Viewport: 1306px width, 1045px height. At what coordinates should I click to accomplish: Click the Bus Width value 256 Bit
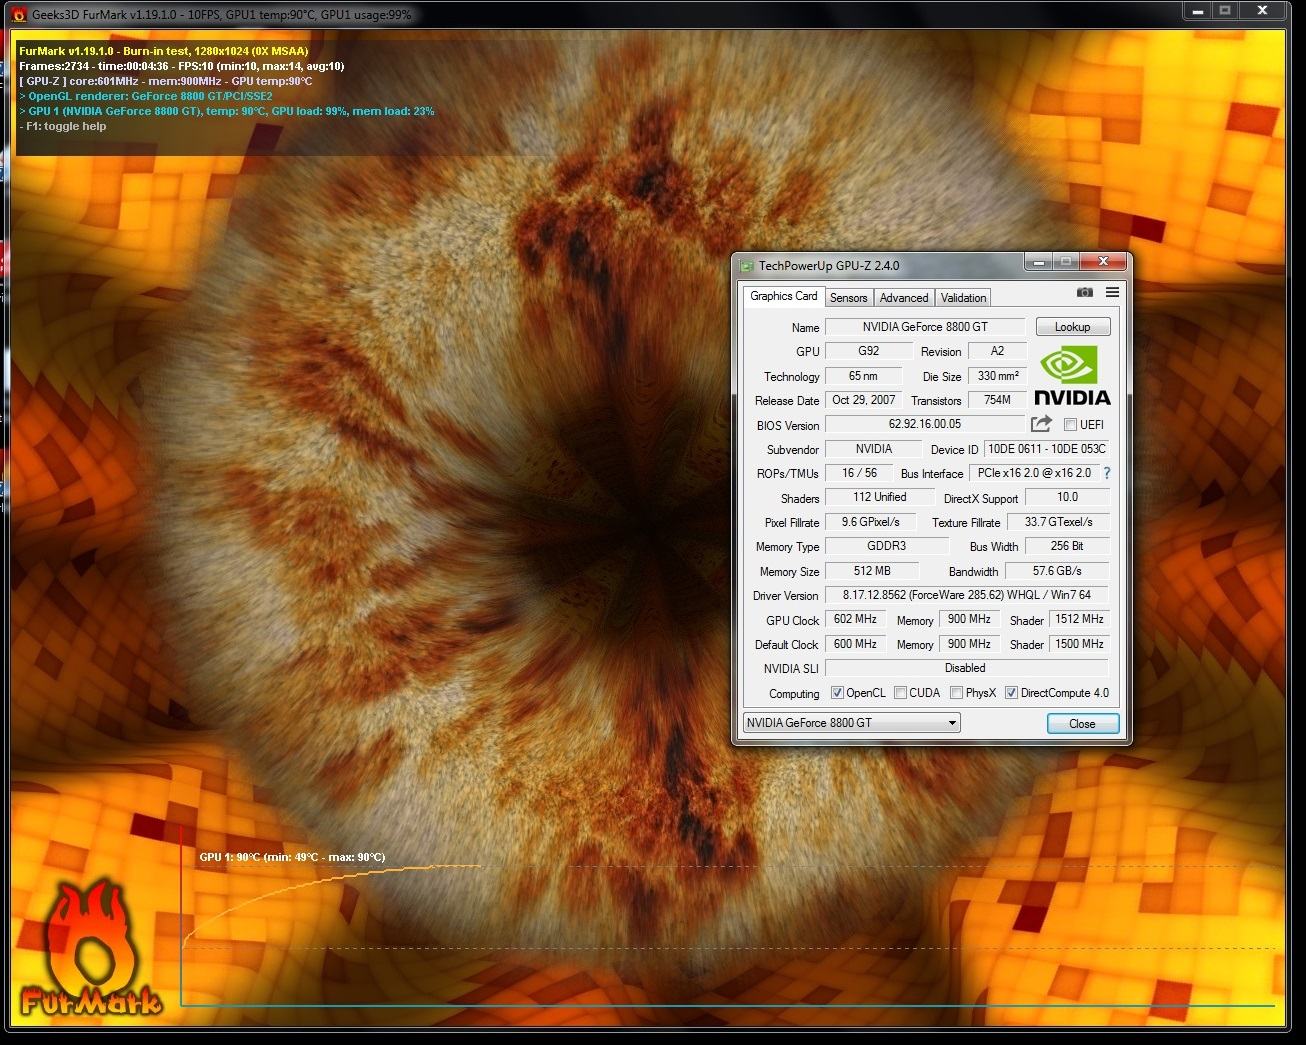(x=1066, y=546)
